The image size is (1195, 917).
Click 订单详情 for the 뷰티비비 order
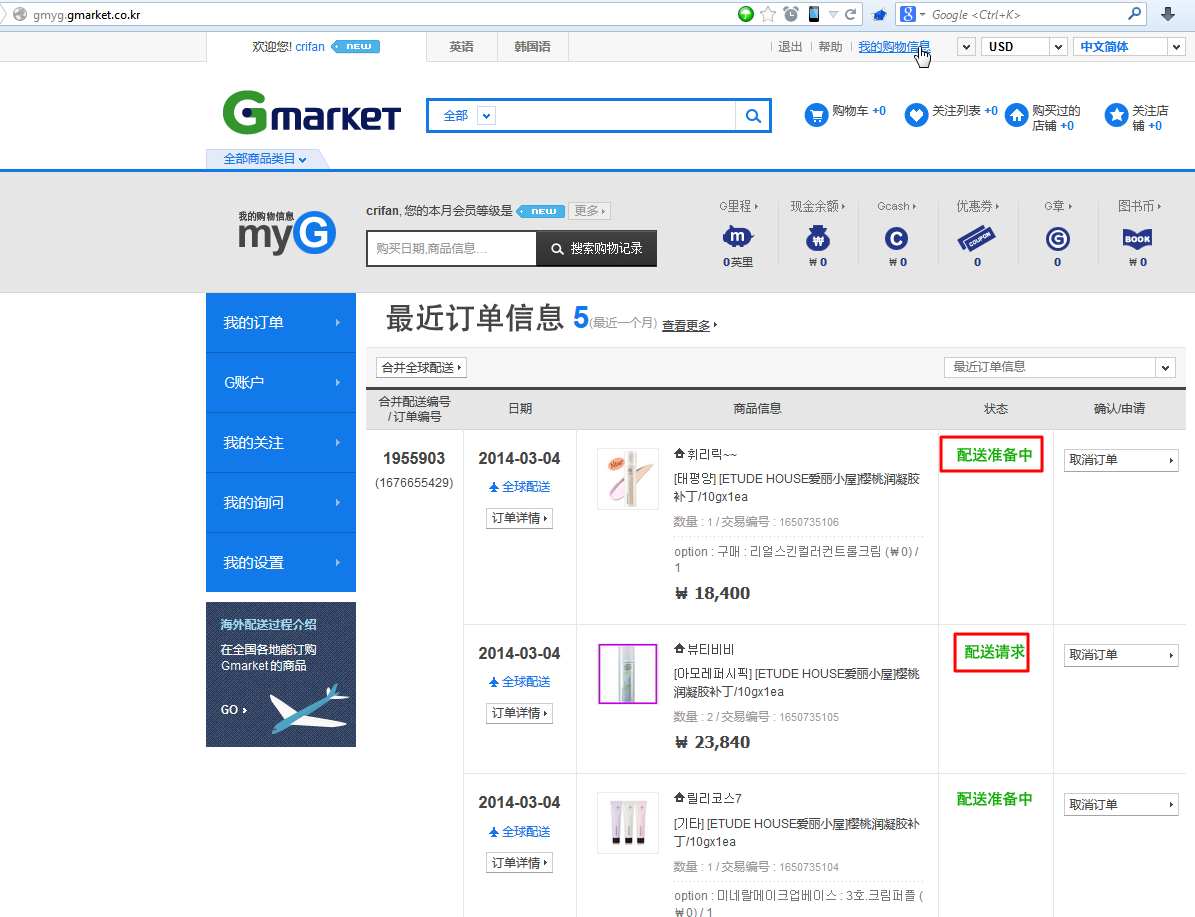click(519, 713)
